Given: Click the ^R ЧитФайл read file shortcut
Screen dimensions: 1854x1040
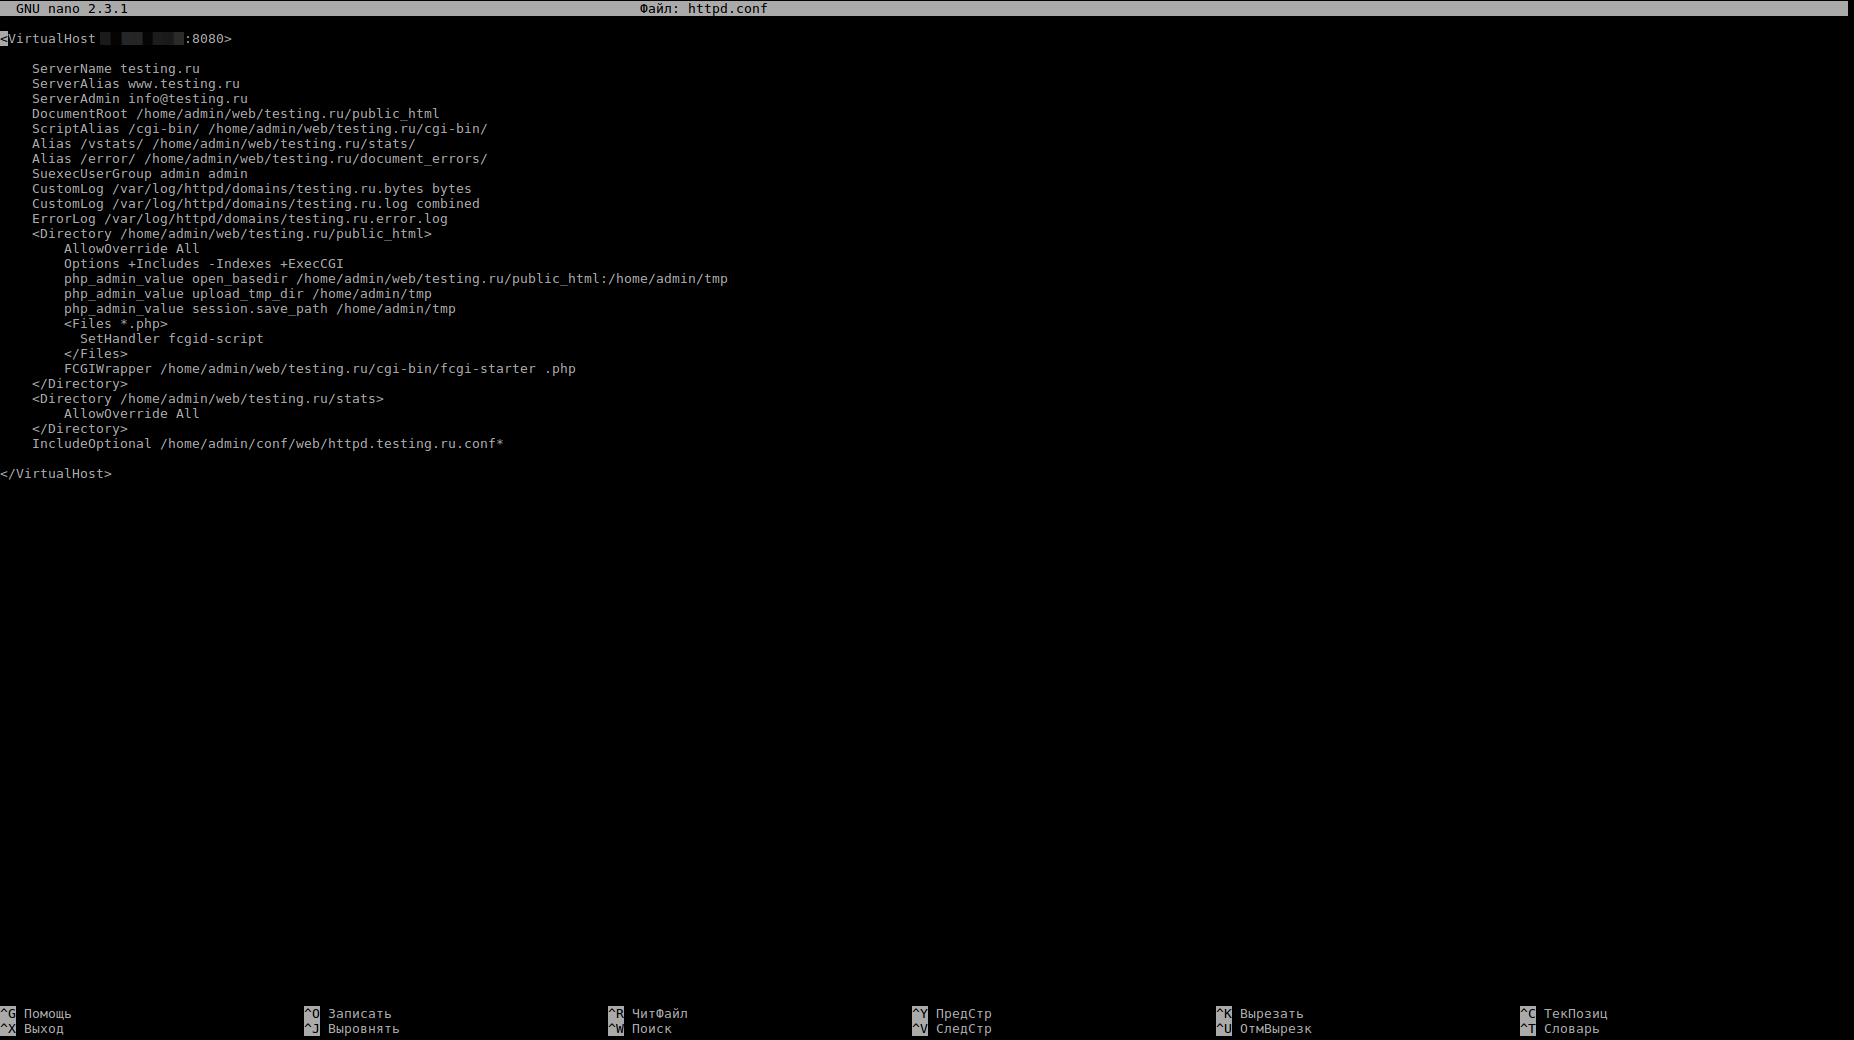Looking at the screenshot, I should click(648, 1013).
